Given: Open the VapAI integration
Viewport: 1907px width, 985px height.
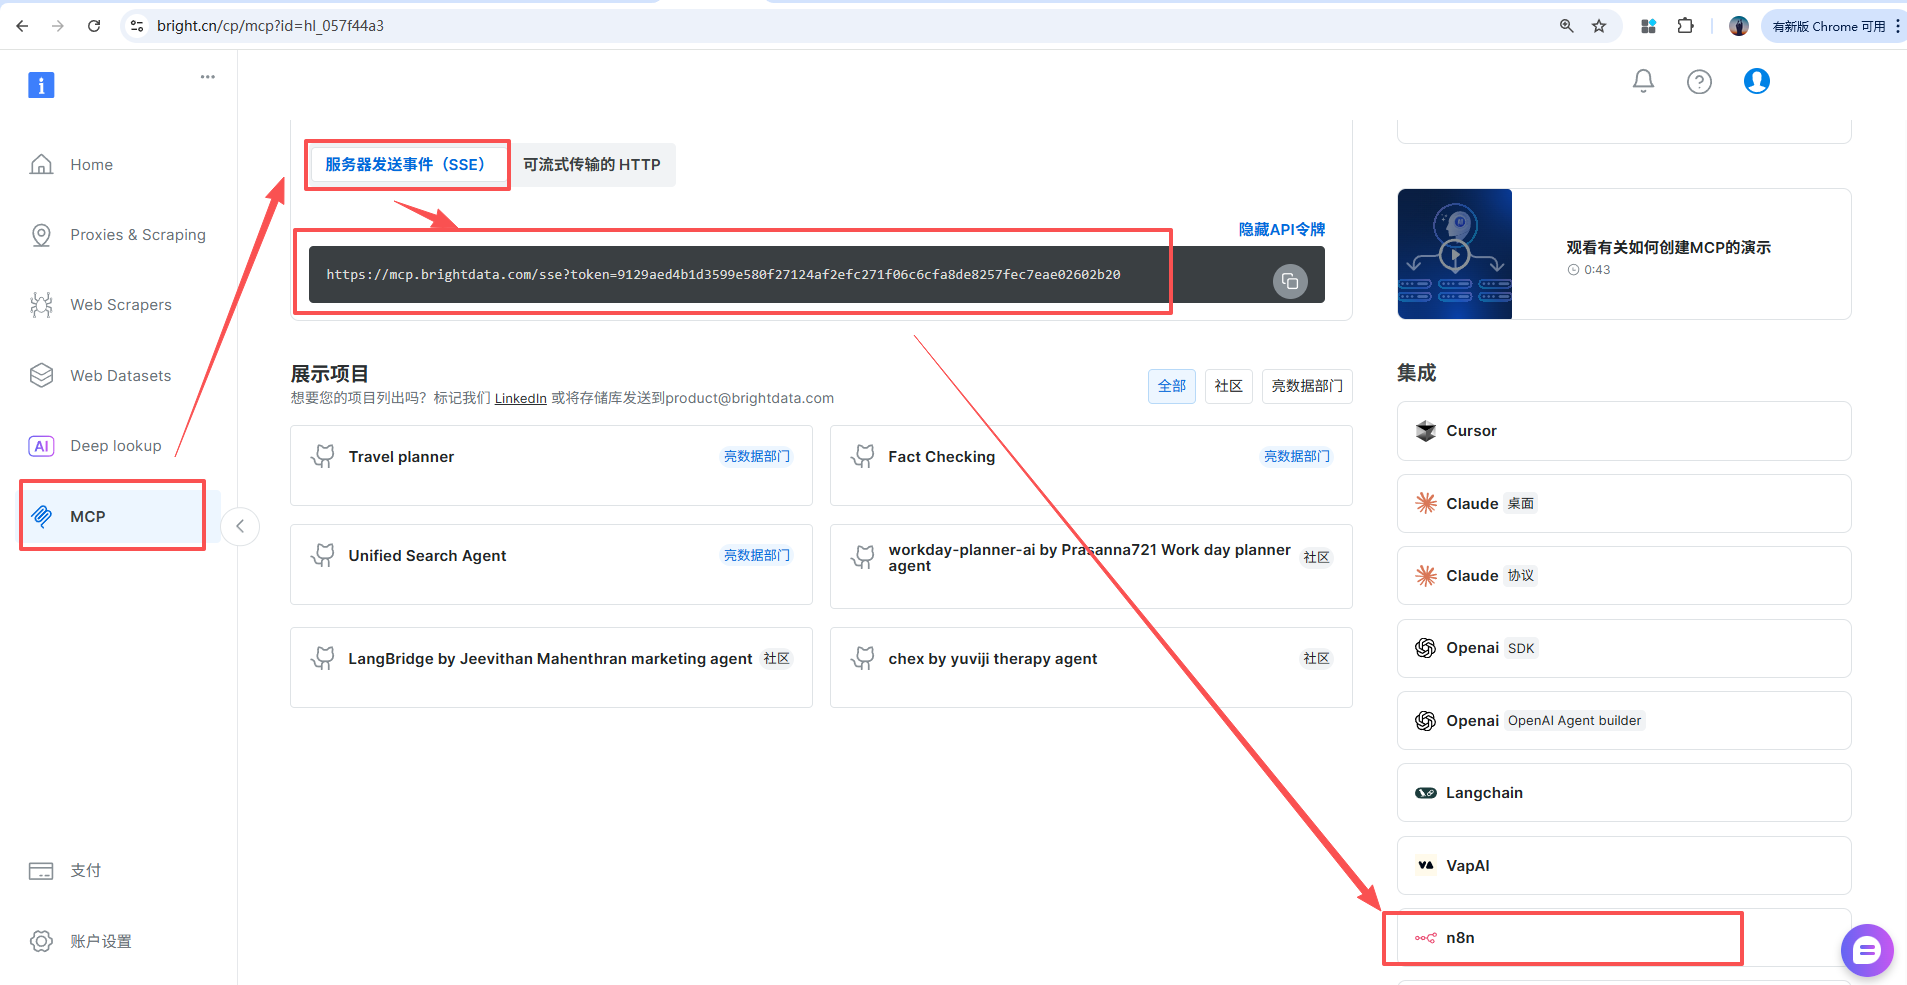Looking at the screenshot, I should (x=1624, y=866).
